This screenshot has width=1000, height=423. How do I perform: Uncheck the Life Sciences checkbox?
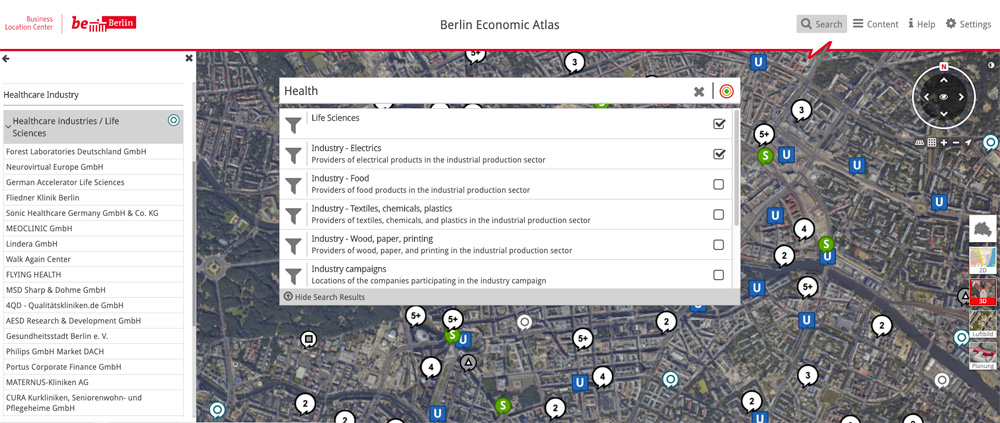(x=719, y=124)
